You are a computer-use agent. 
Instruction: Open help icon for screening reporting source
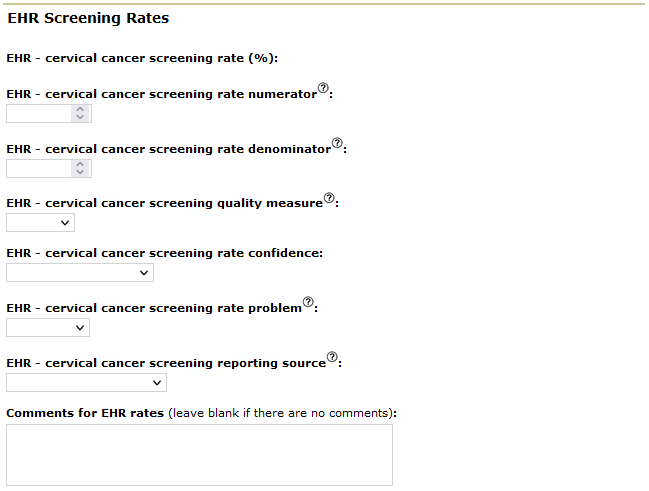pos(333,357)
